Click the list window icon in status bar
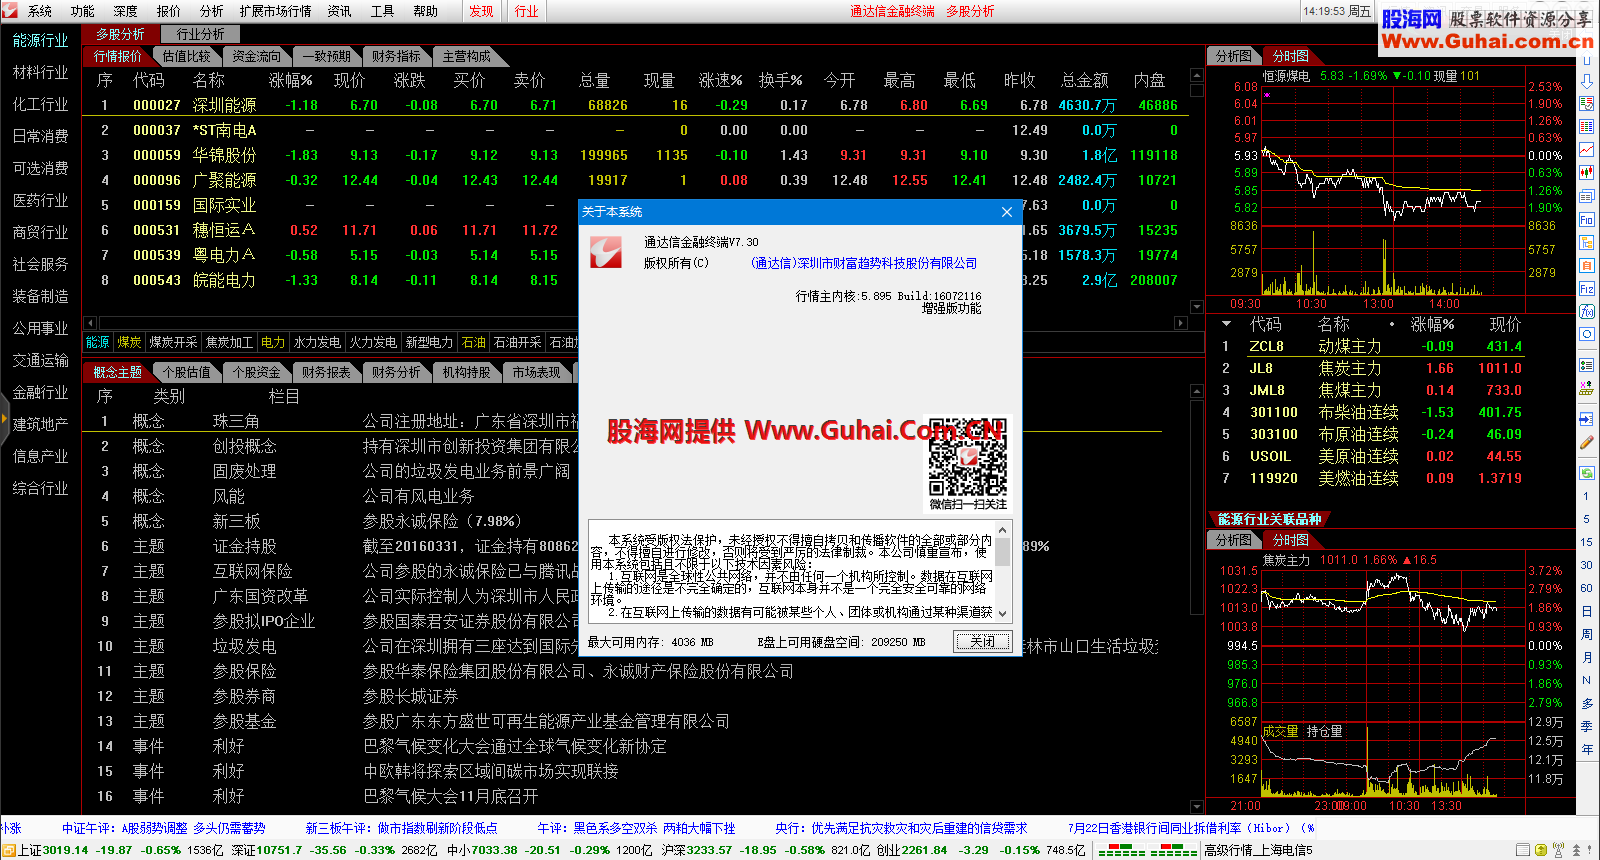 pos(1523,850)
